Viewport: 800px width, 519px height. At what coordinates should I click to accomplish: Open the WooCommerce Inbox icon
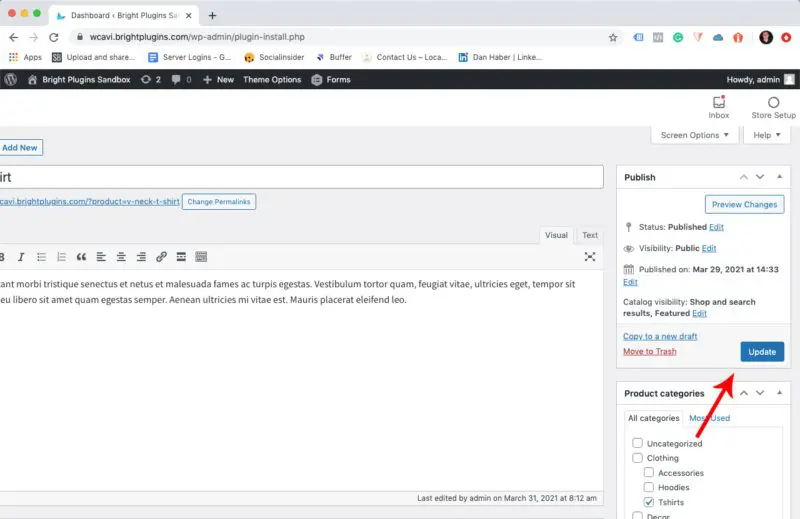718,107
